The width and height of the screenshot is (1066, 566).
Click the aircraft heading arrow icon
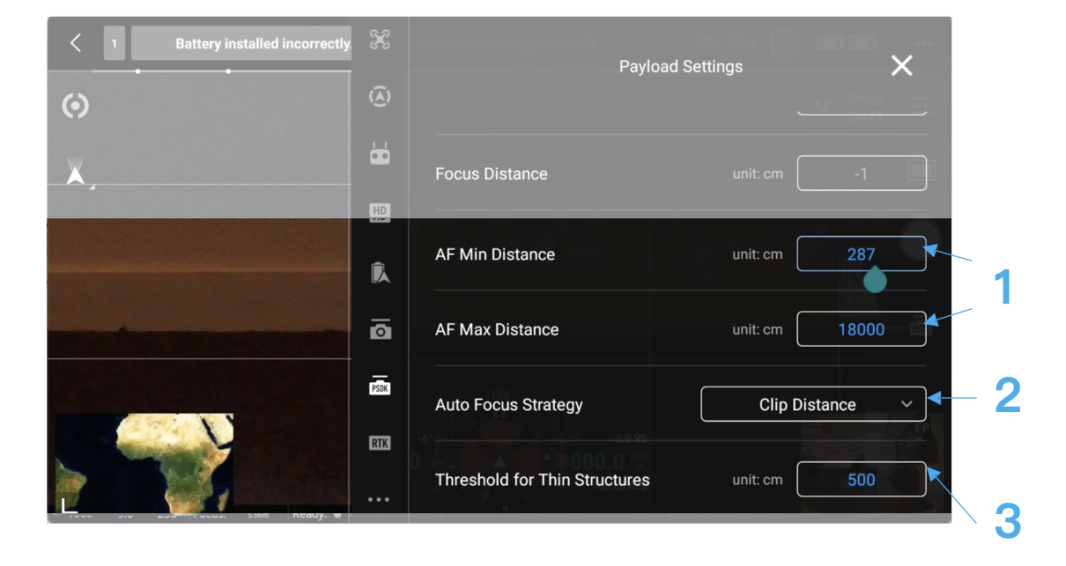coord(75,173)
